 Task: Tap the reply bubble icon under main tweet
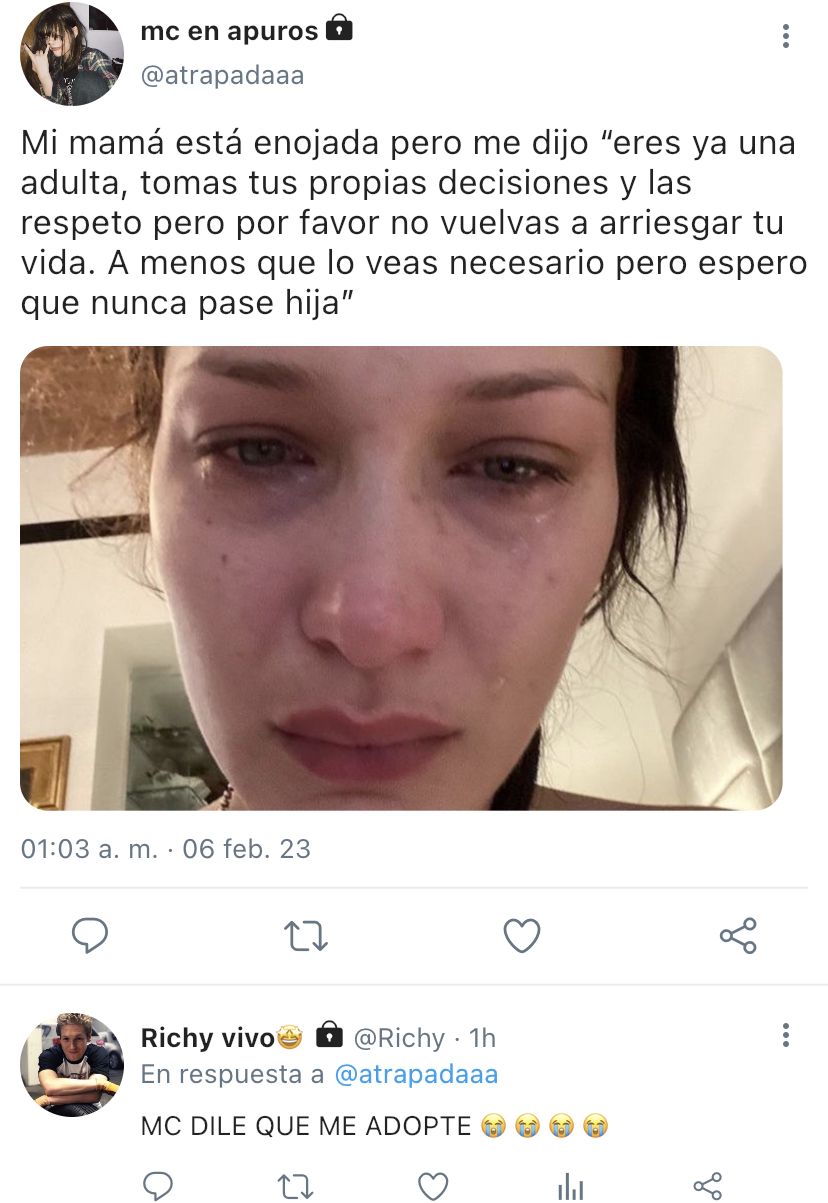(x=90, y=936)
